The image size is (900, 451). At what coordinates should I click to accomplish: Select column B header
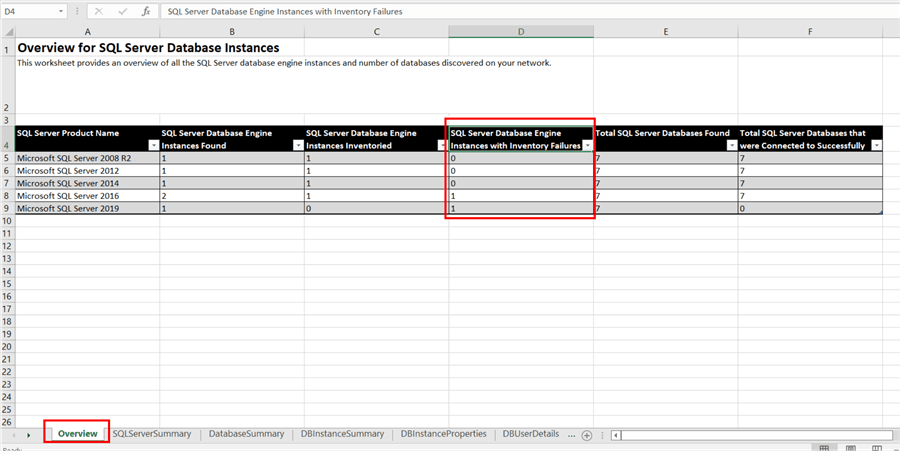[x=232, y=32]
